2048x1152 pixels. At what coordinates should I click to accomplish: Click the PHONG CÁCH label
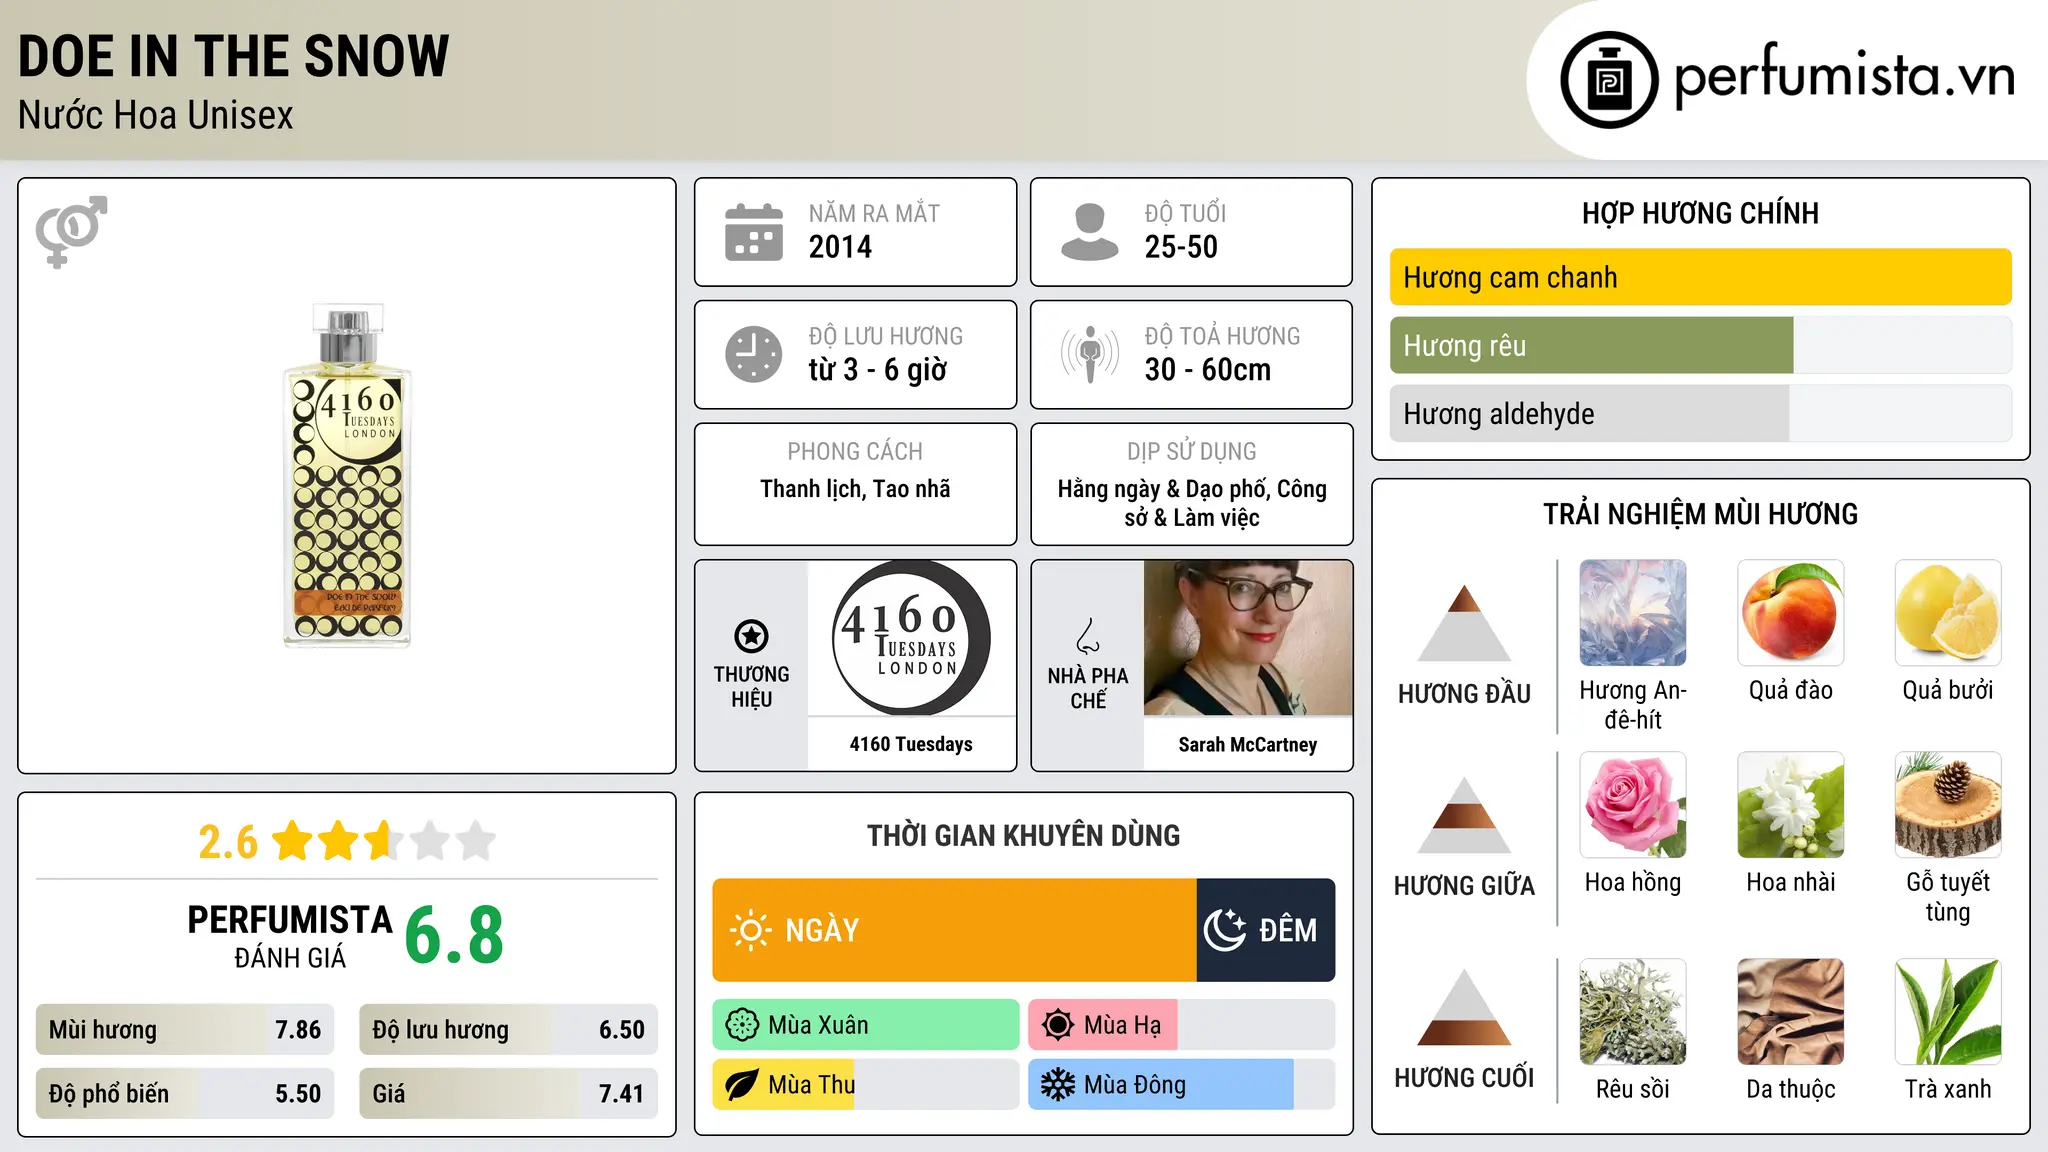(855, 452)
